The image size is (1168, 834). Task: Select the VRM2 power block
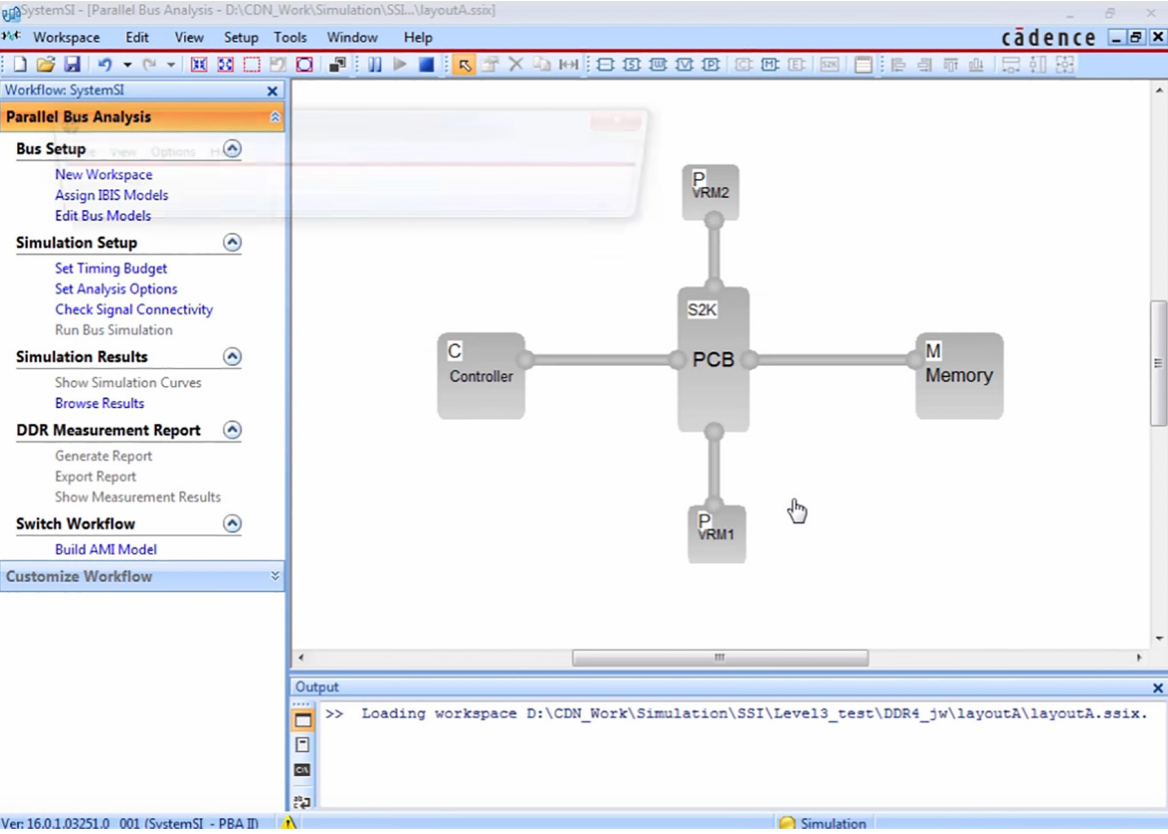coord(711,192)
